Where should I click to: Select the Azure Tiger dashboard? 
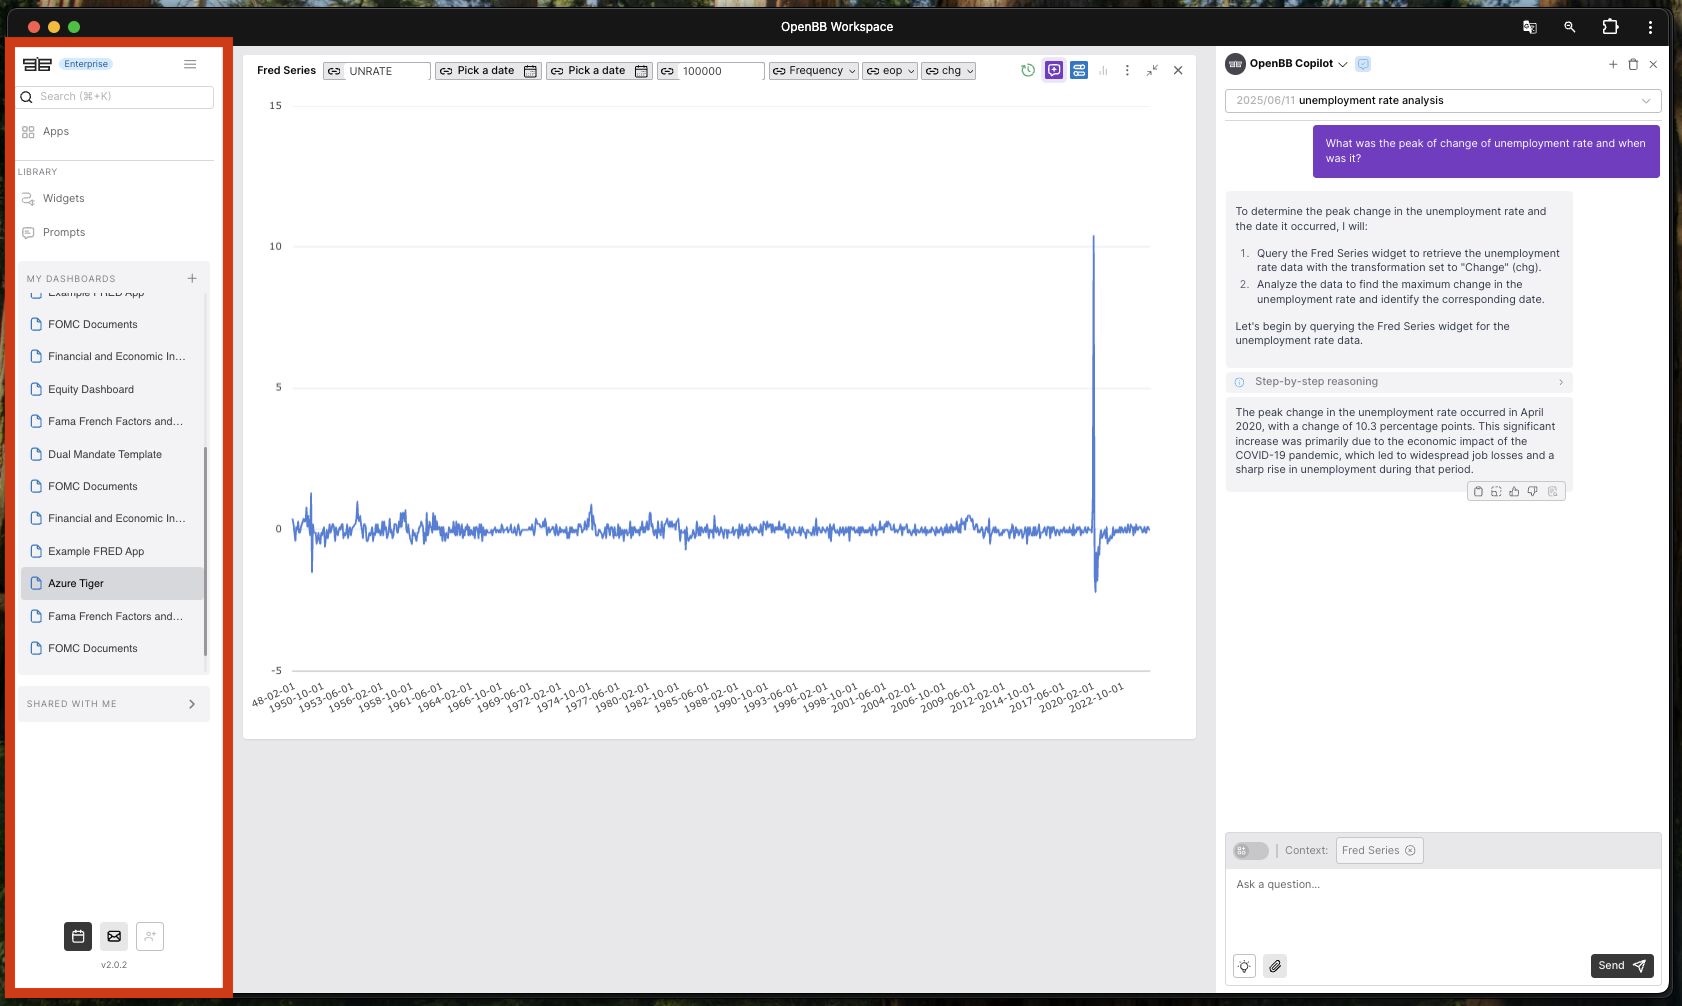(112, 583)
